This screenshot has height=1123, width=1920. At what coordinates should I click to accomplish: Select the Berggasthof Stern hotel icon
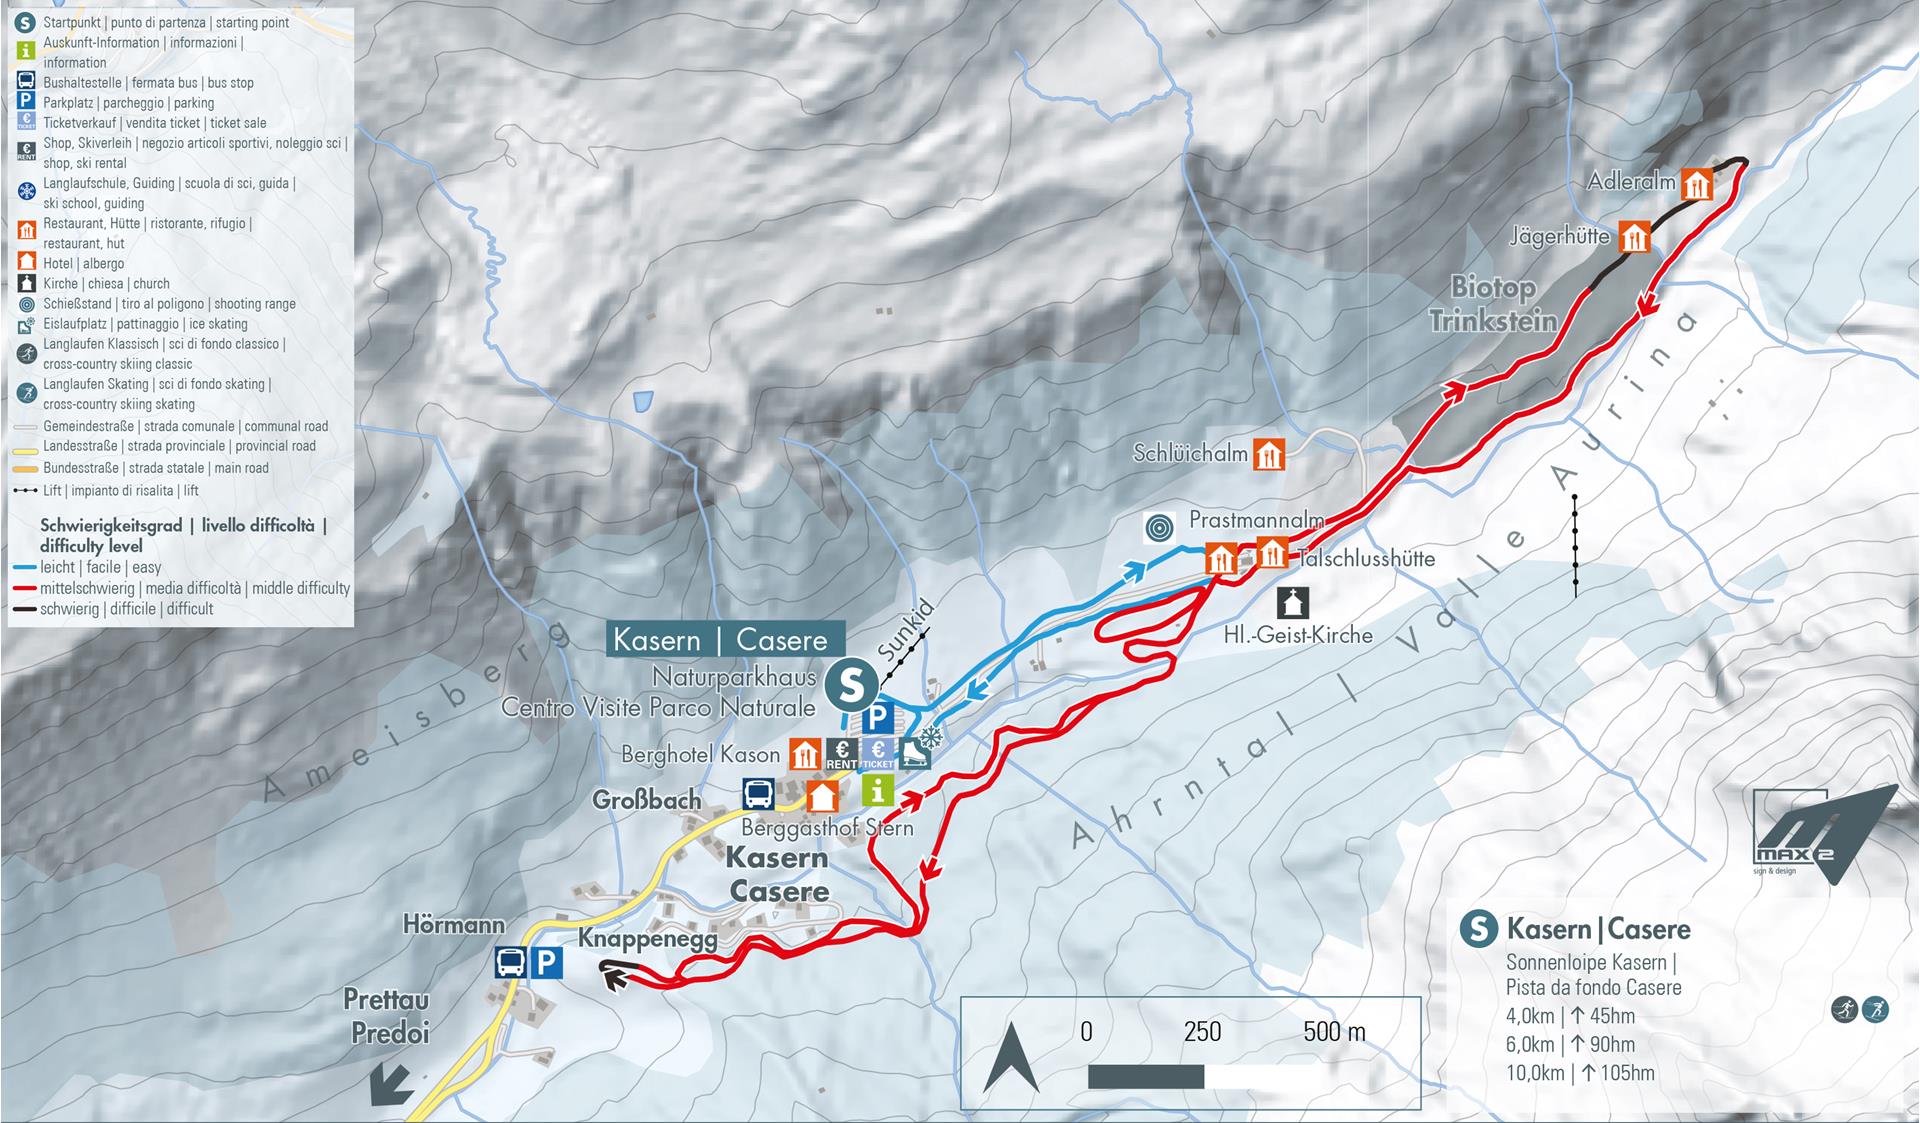pyautogui.click(x=822, y=796)
